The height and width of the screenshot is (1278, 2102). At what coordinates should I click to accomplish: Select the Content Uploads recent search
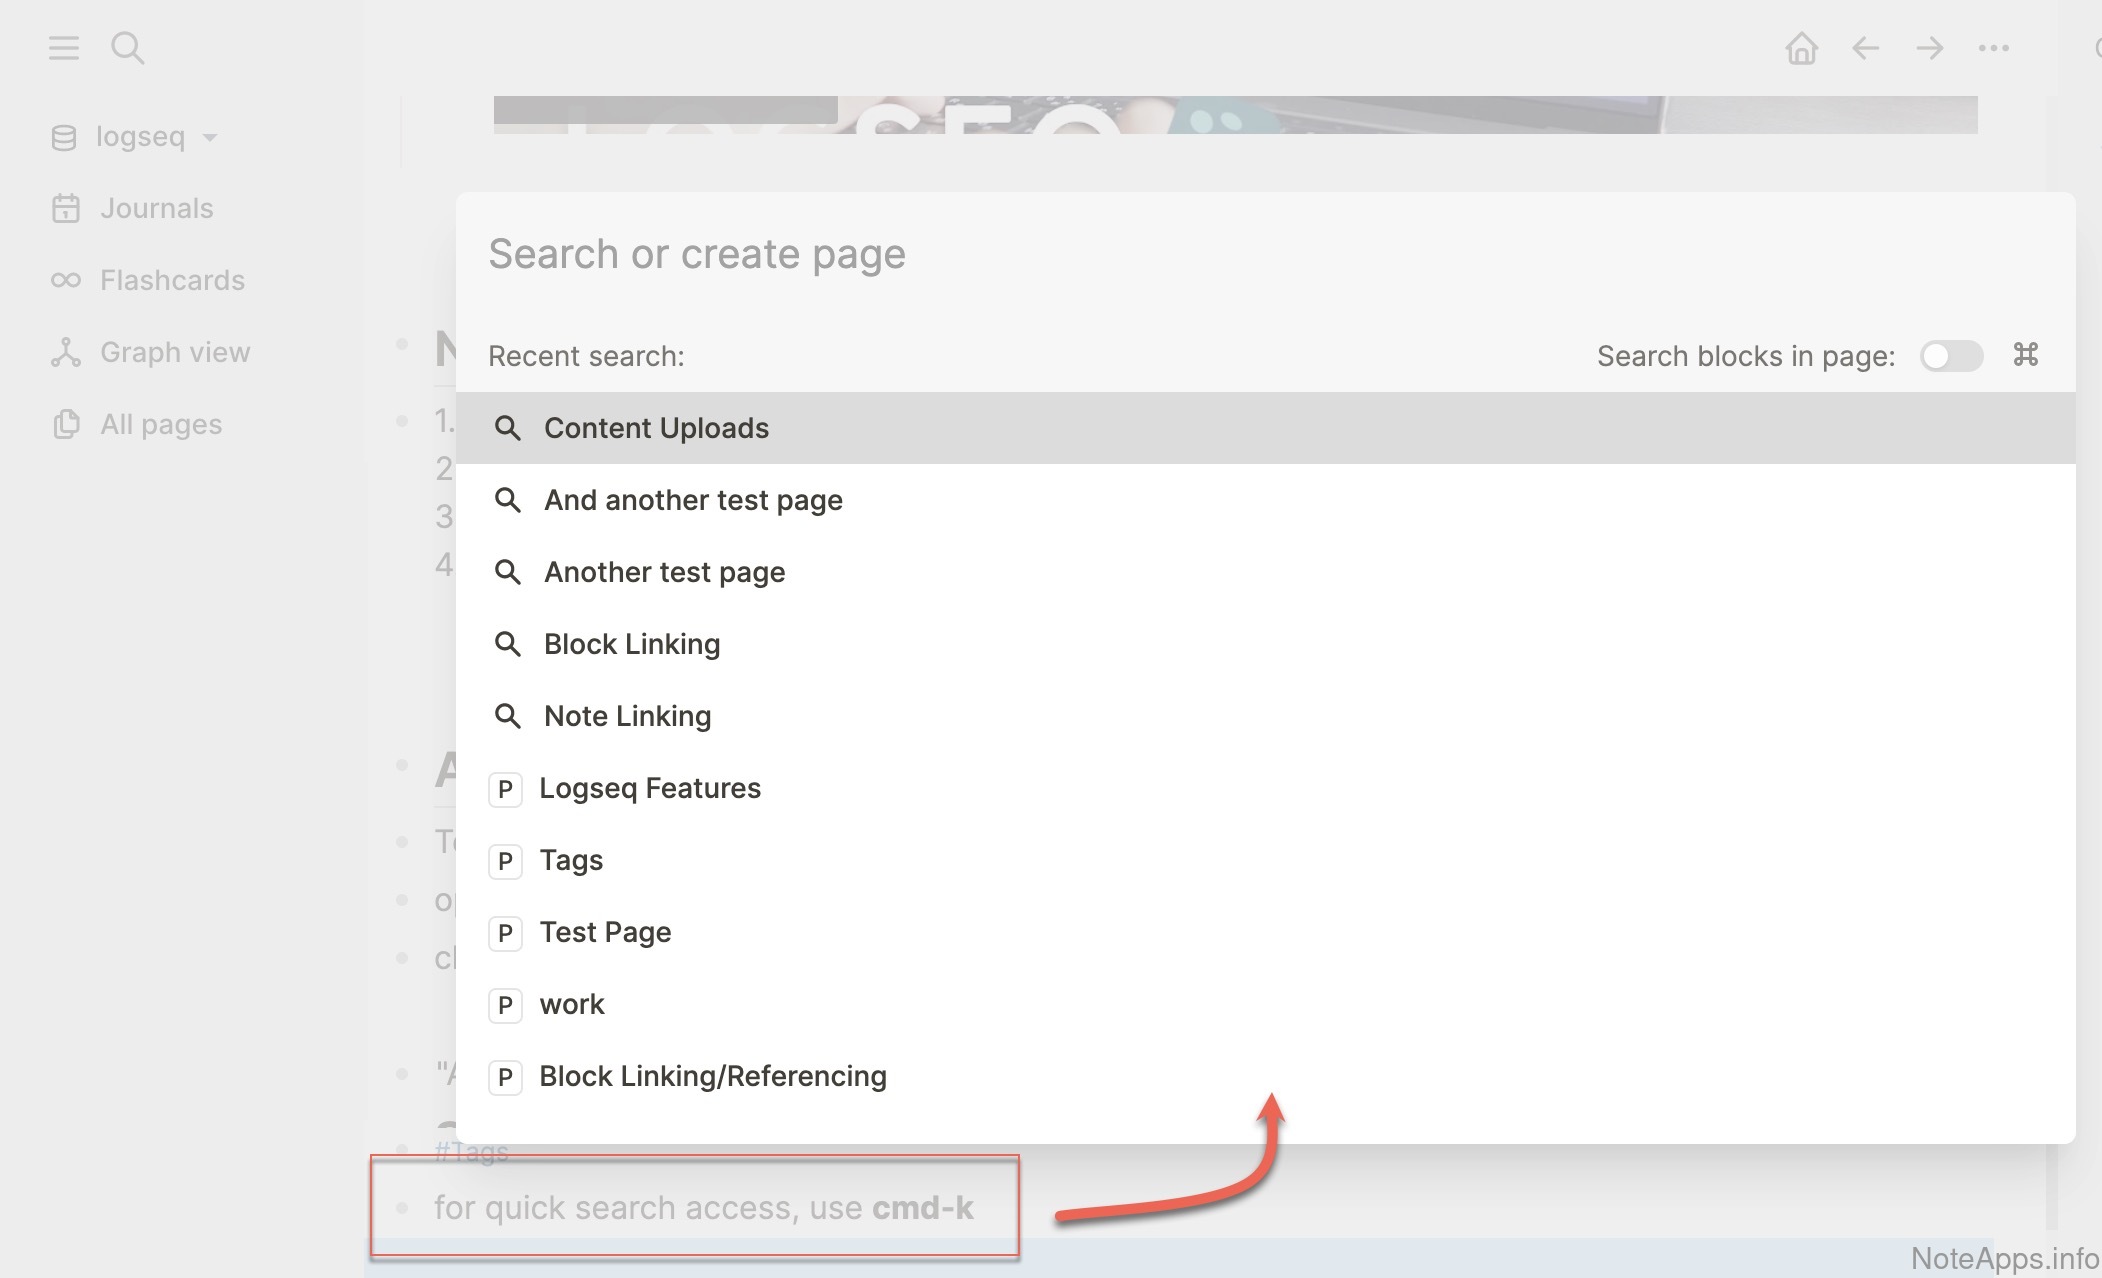(x=656, y=428)
